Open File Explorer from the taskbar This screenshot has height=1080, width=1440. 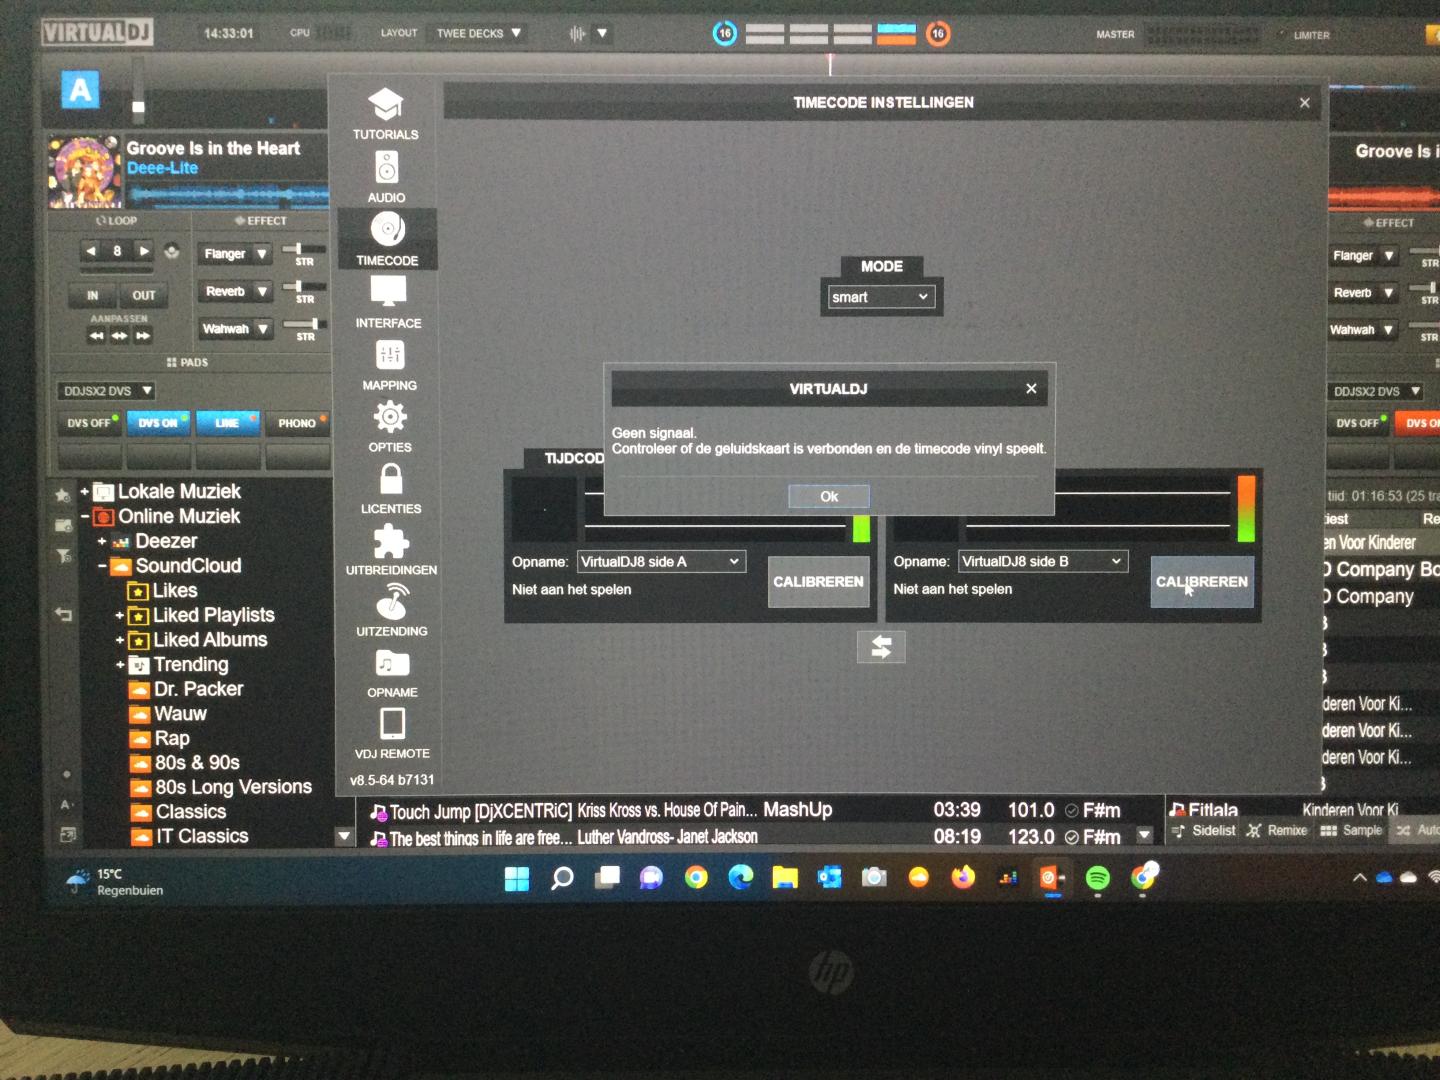(785, 878)
